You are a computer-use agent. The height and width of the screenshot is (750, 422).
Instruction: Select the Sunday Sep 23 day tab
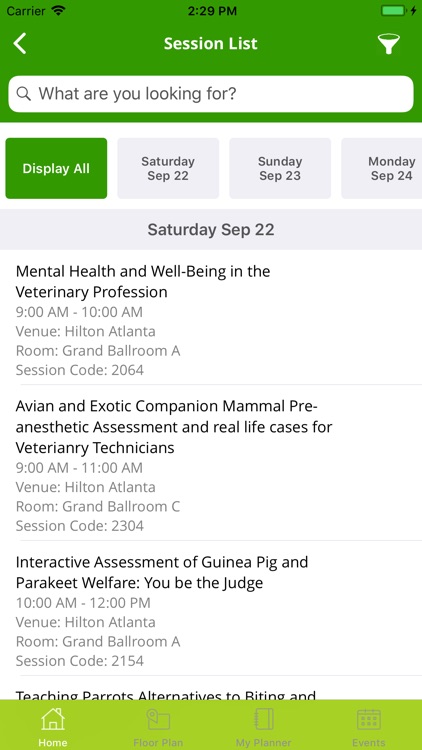[280, 168]
